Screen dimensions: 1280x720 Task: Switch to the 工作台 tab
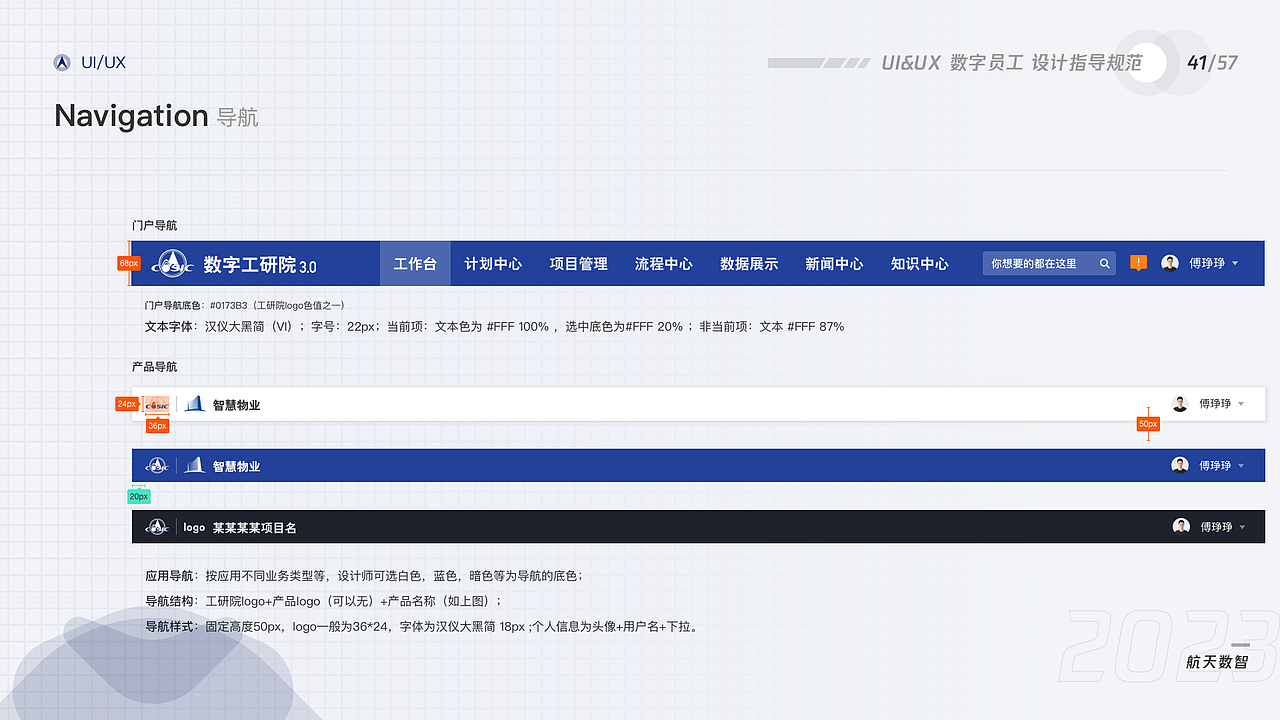coord(415,263)
